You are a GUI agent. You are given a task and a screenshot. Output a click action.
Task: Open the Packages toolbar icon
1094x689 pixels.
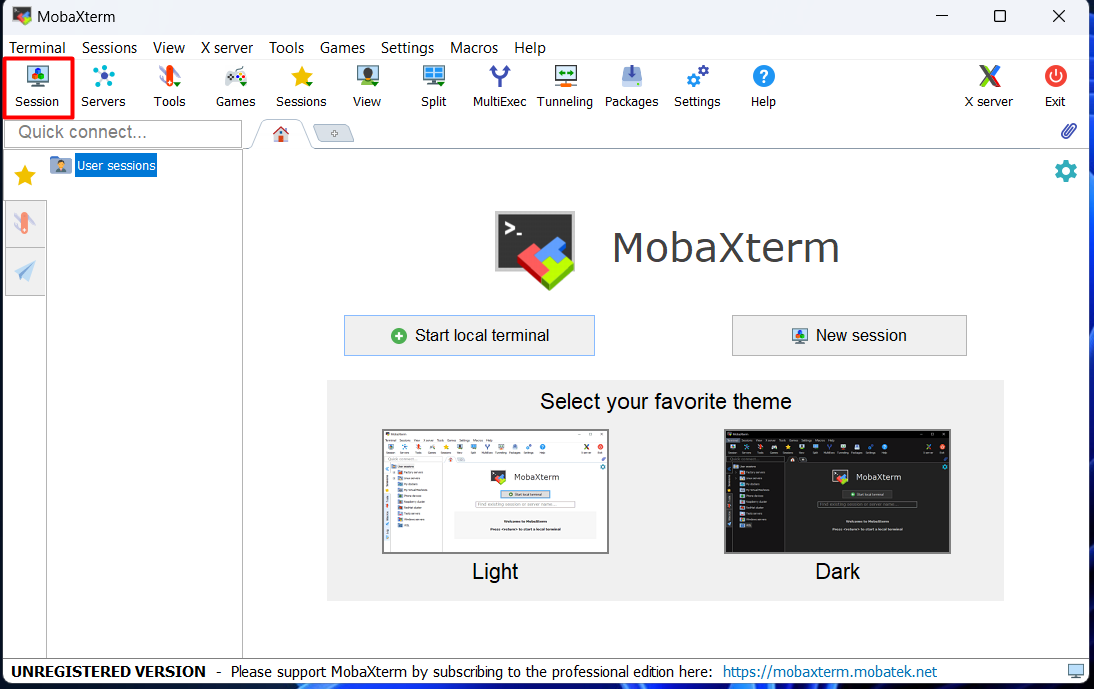click(631, 87)
